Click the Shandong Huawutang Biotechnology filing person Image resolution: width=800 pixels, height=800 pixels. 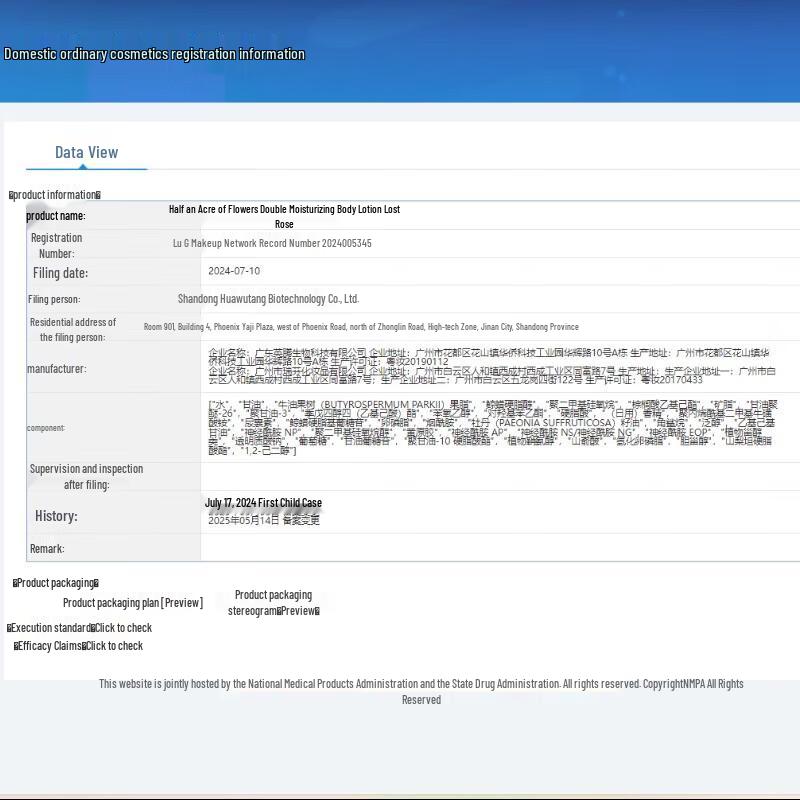coord(268,299)
